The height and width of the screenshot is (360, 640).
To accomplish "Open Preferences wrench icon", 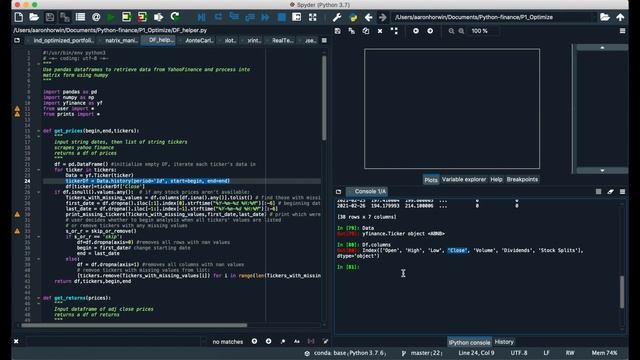I will click(x=337, y=17).
